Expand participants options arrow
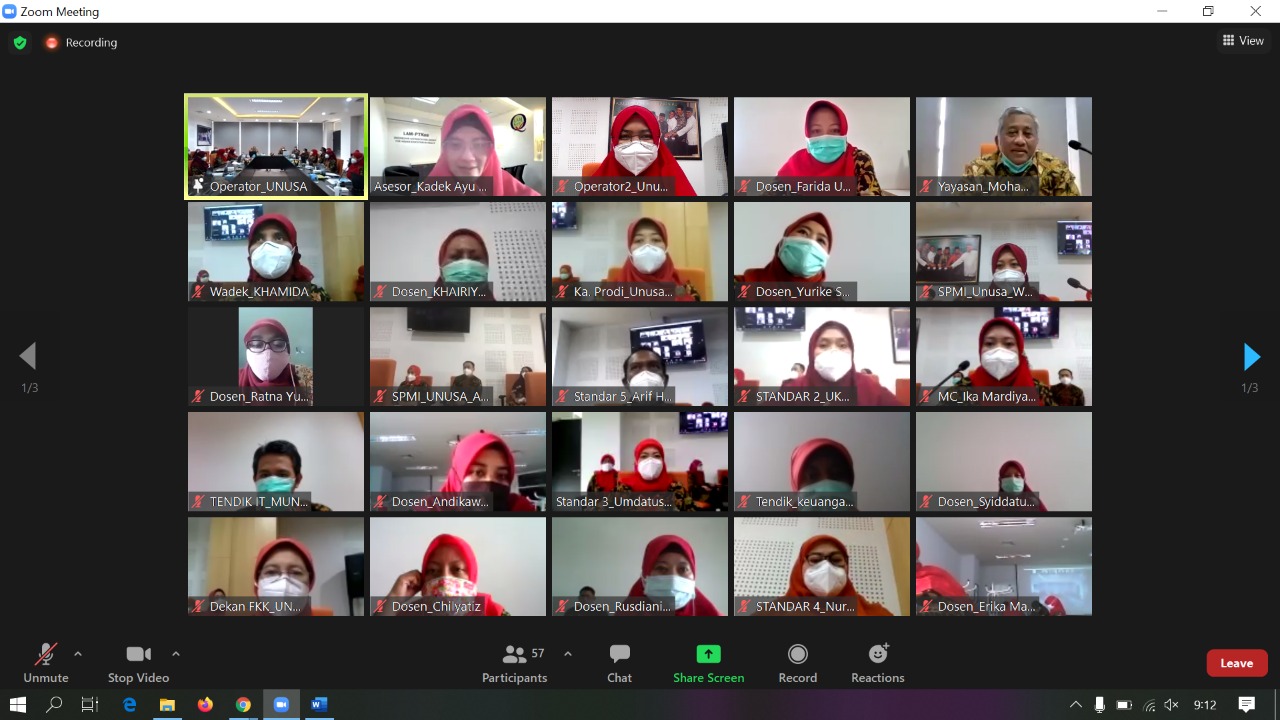Image resolution: width=1280 pixels, height=720 pixels. [568, 654]
